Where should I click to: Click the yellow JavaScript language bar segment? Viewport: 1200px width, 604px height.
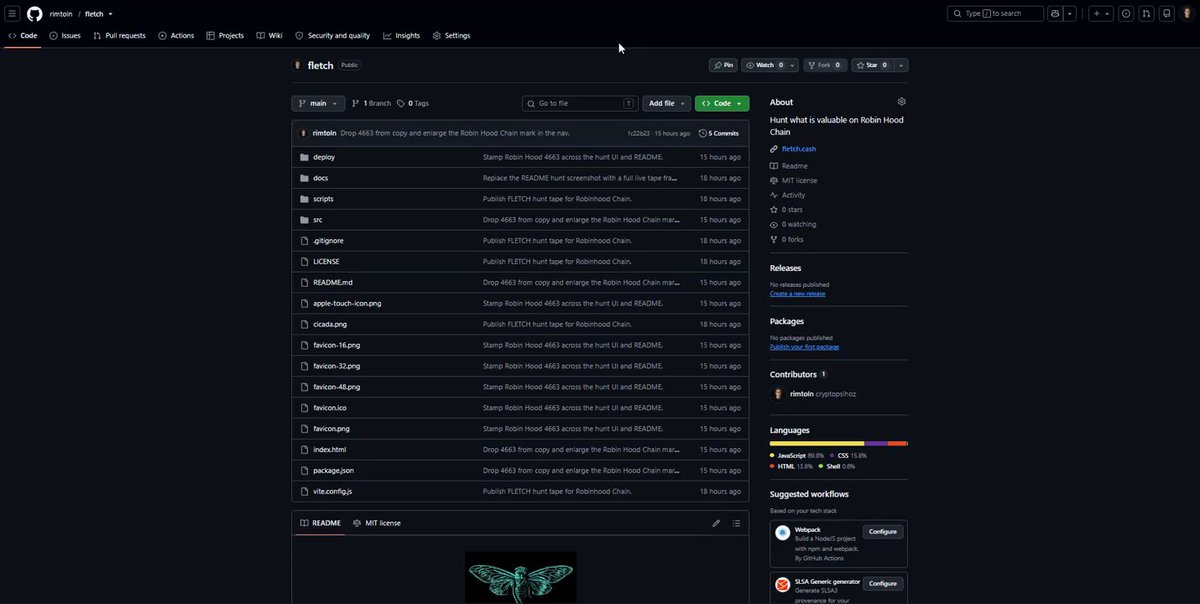[817, 443]
